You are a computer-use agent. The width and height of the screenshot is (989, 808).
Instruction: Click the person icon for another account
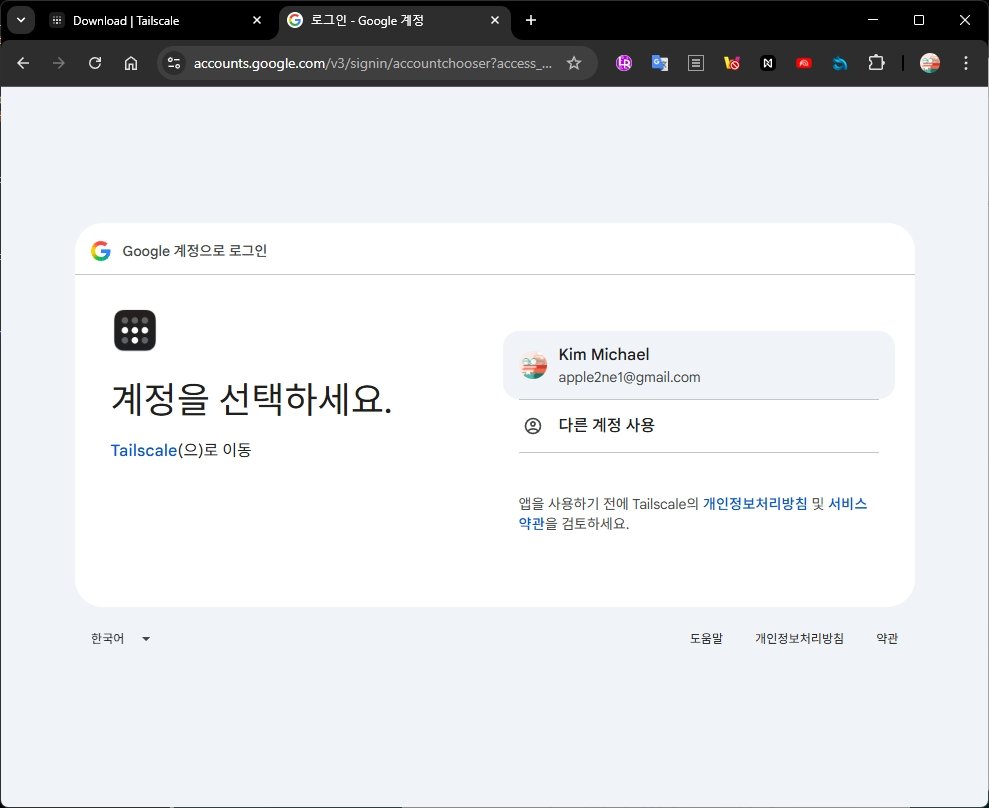533,426
